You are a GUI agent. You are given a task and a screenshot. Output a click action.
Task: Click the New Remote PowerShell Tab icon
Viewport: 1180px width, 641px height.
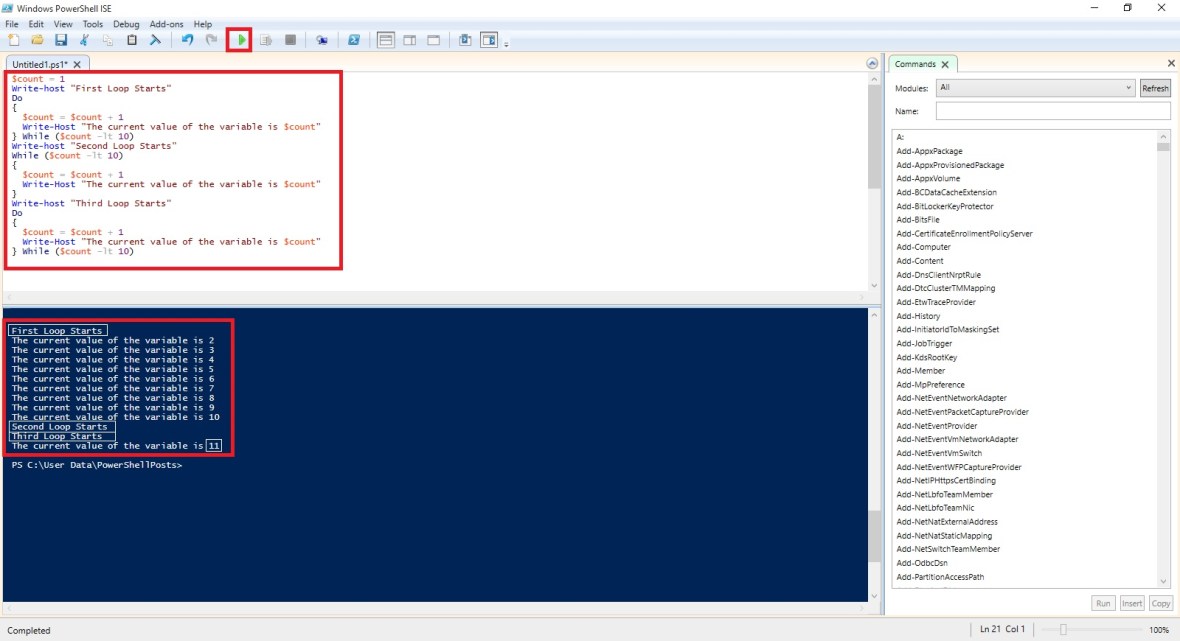click(x=322, y=40)
